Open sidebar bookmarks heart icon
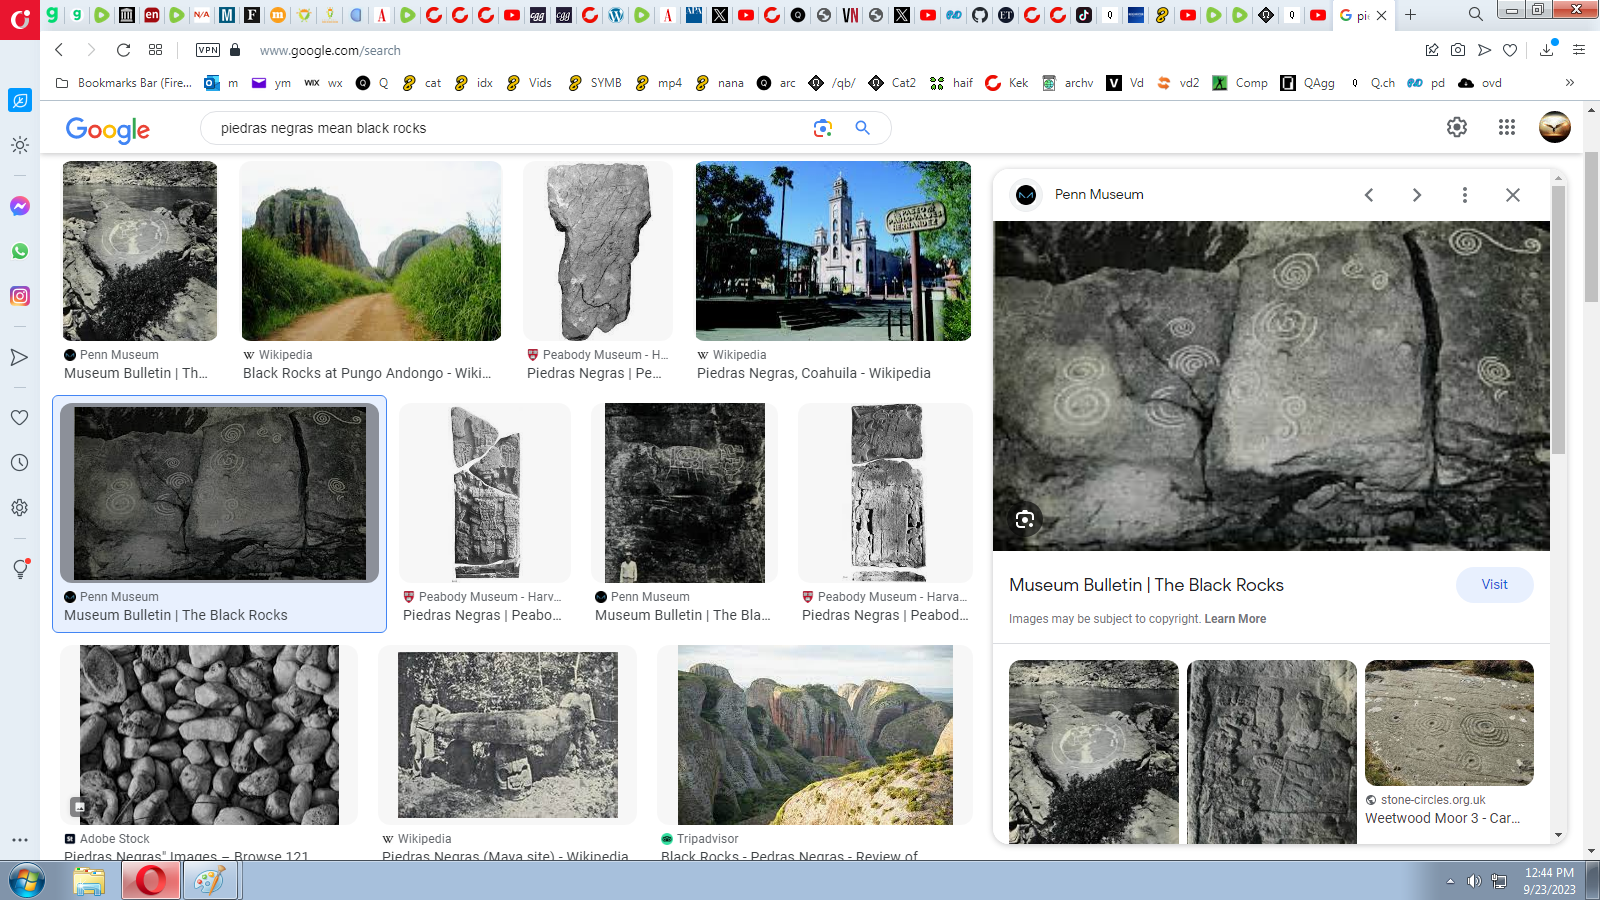Screen dimensions: 1600x900 (x=20, y=417)
